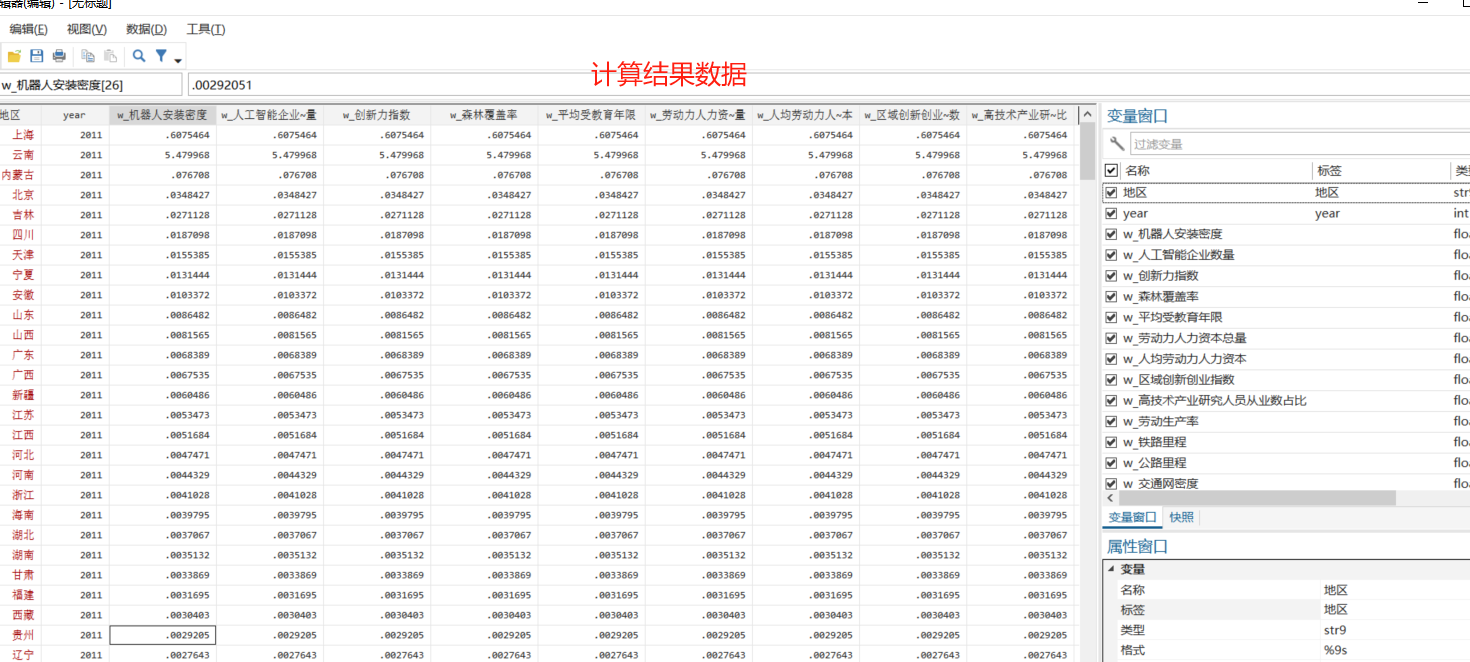Select the w_机器人安装密度 column header

pos(162,115)
